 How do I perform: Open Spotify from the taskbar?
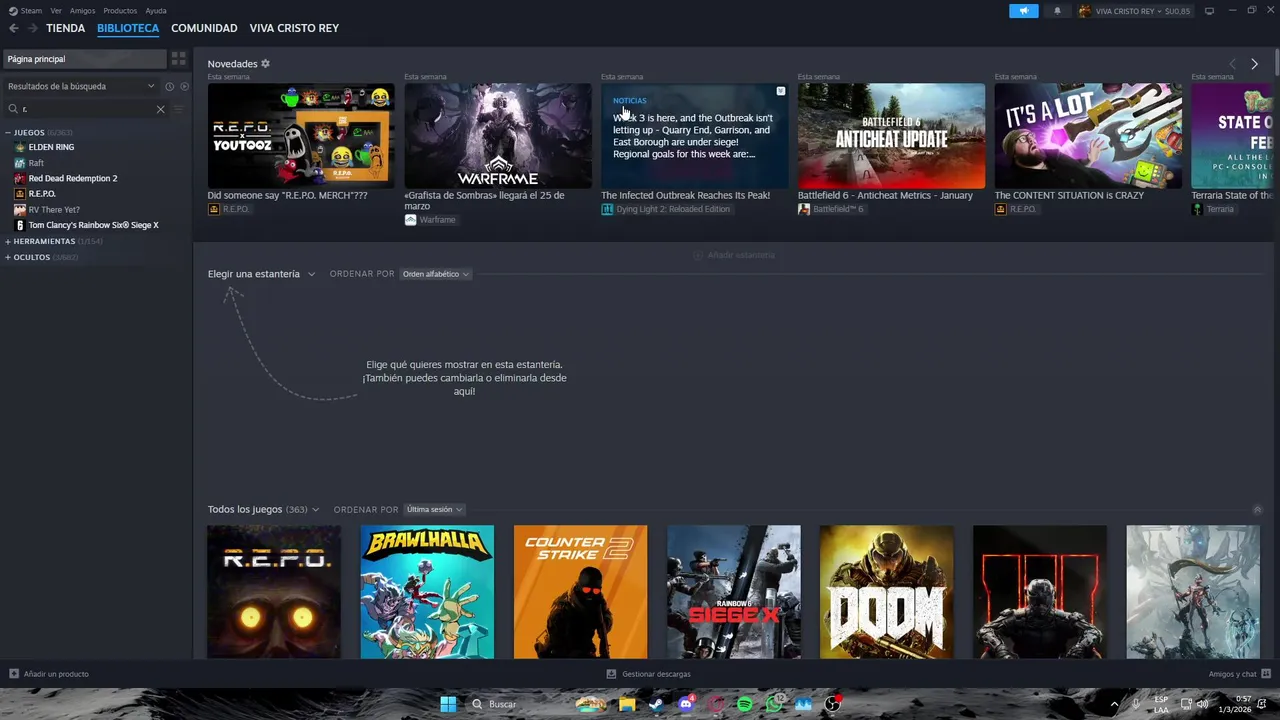pos(744,704)
